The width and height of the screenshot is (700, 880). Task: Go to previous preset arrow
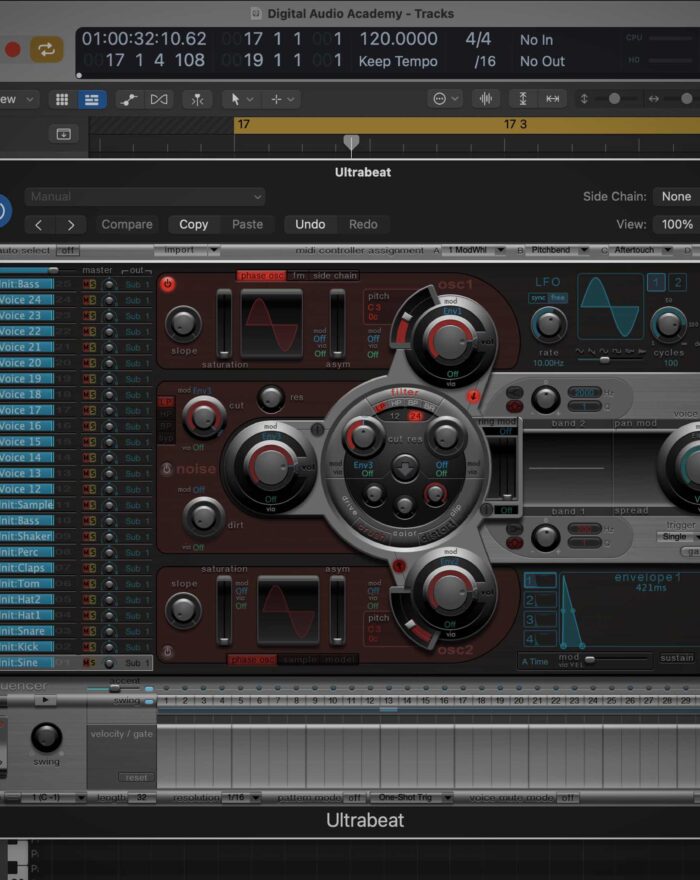coord(39,225)
